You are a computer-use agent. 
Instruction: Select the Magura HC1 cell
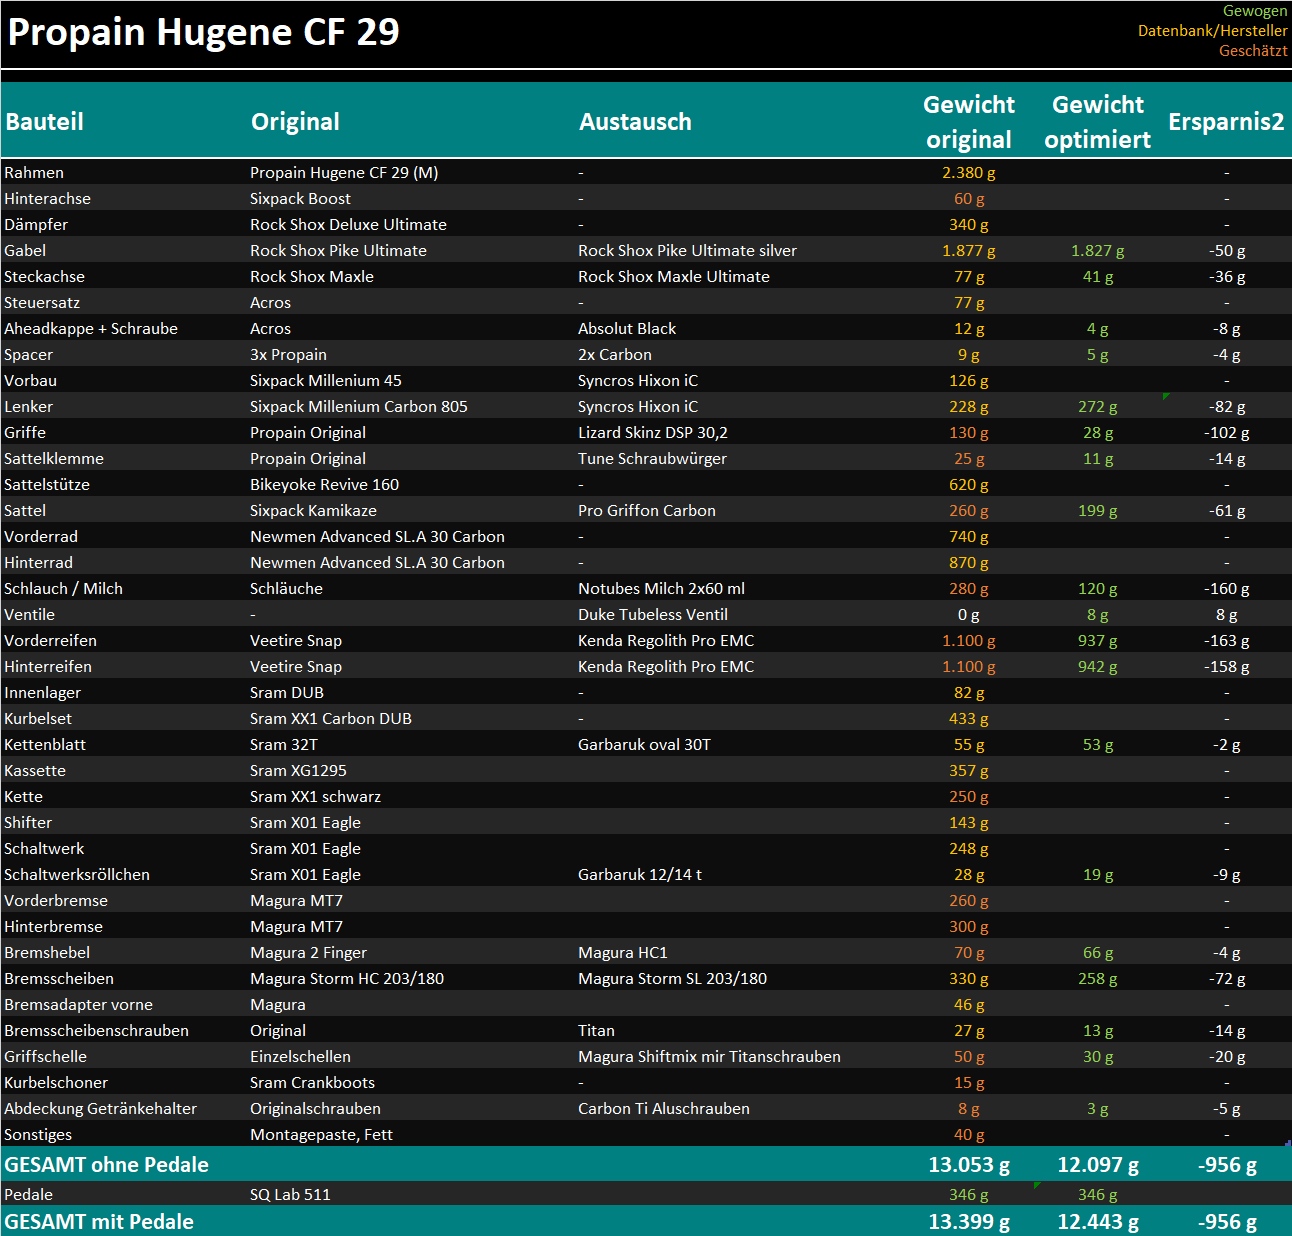[623, 953]
